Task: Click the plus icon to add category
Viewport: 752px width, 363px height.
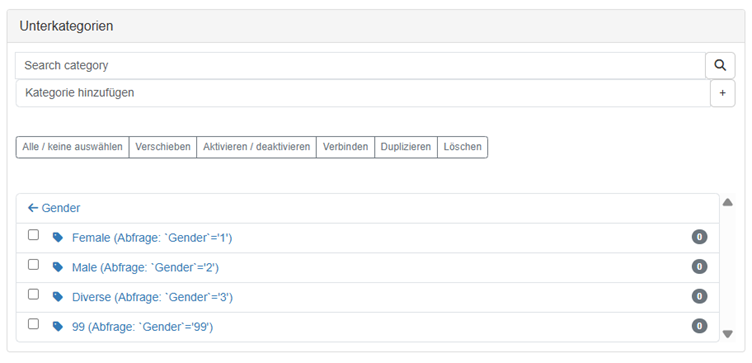Action: (722, 93)
